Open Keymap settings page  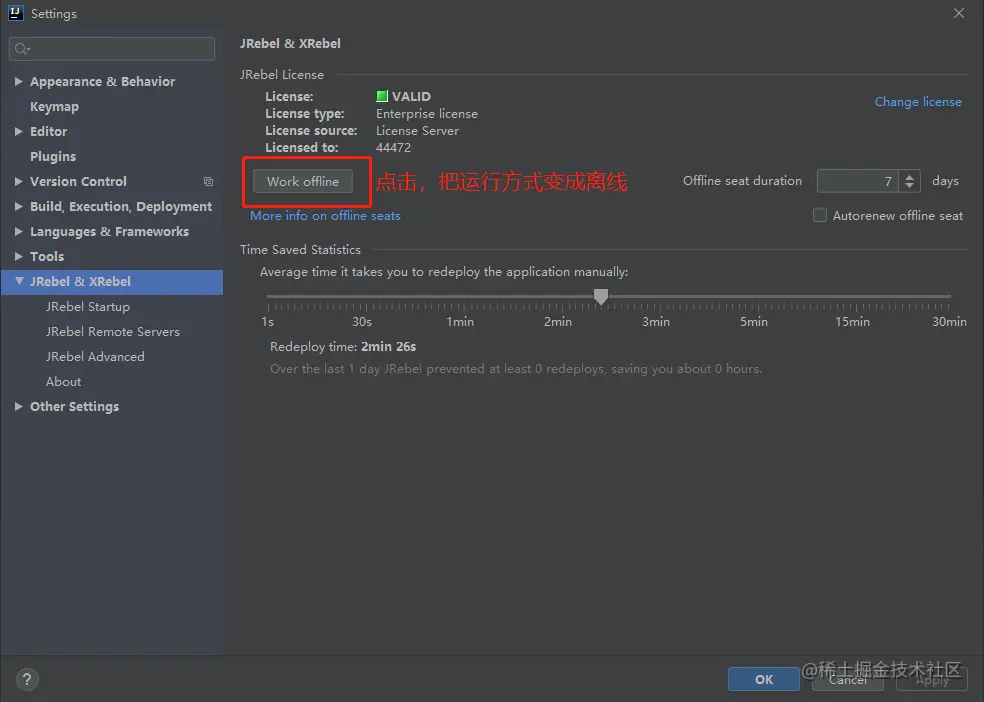coord(55,107)
